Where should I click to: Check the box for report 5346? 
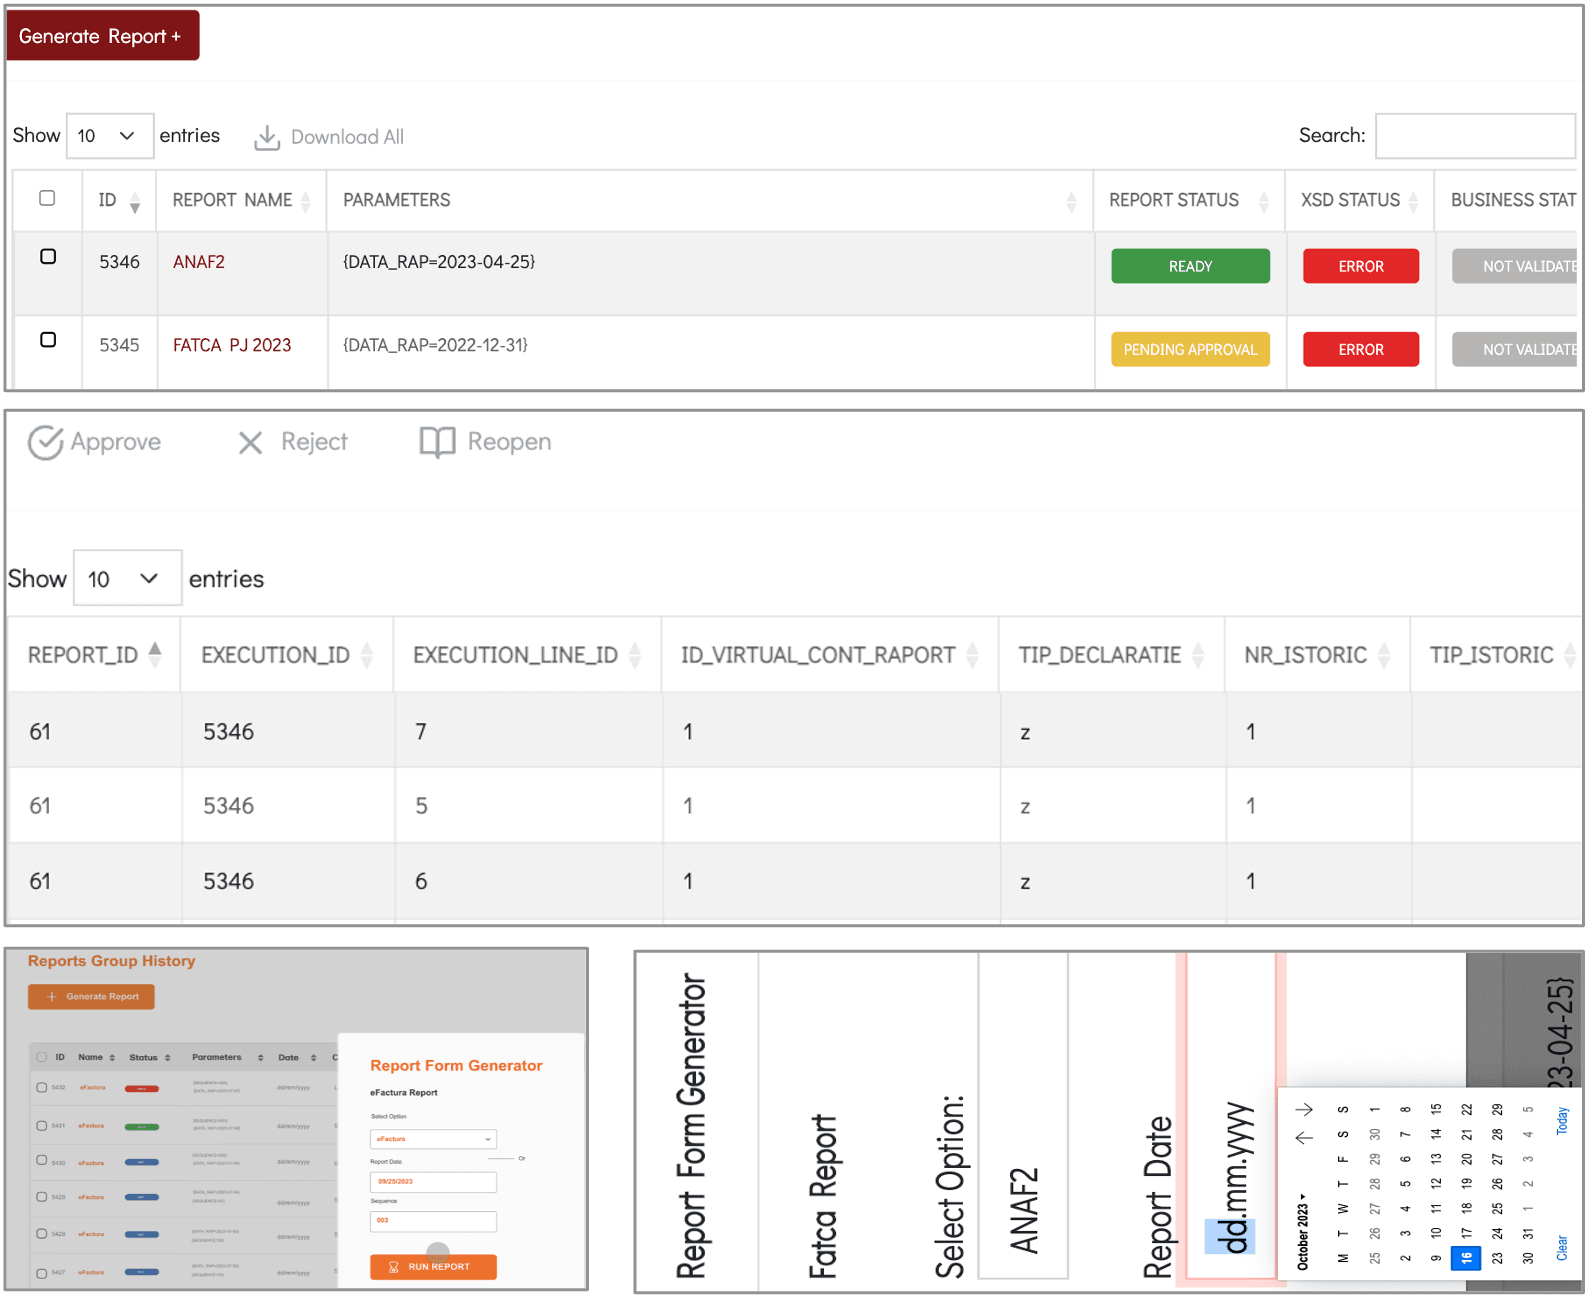tap(48, 257)
